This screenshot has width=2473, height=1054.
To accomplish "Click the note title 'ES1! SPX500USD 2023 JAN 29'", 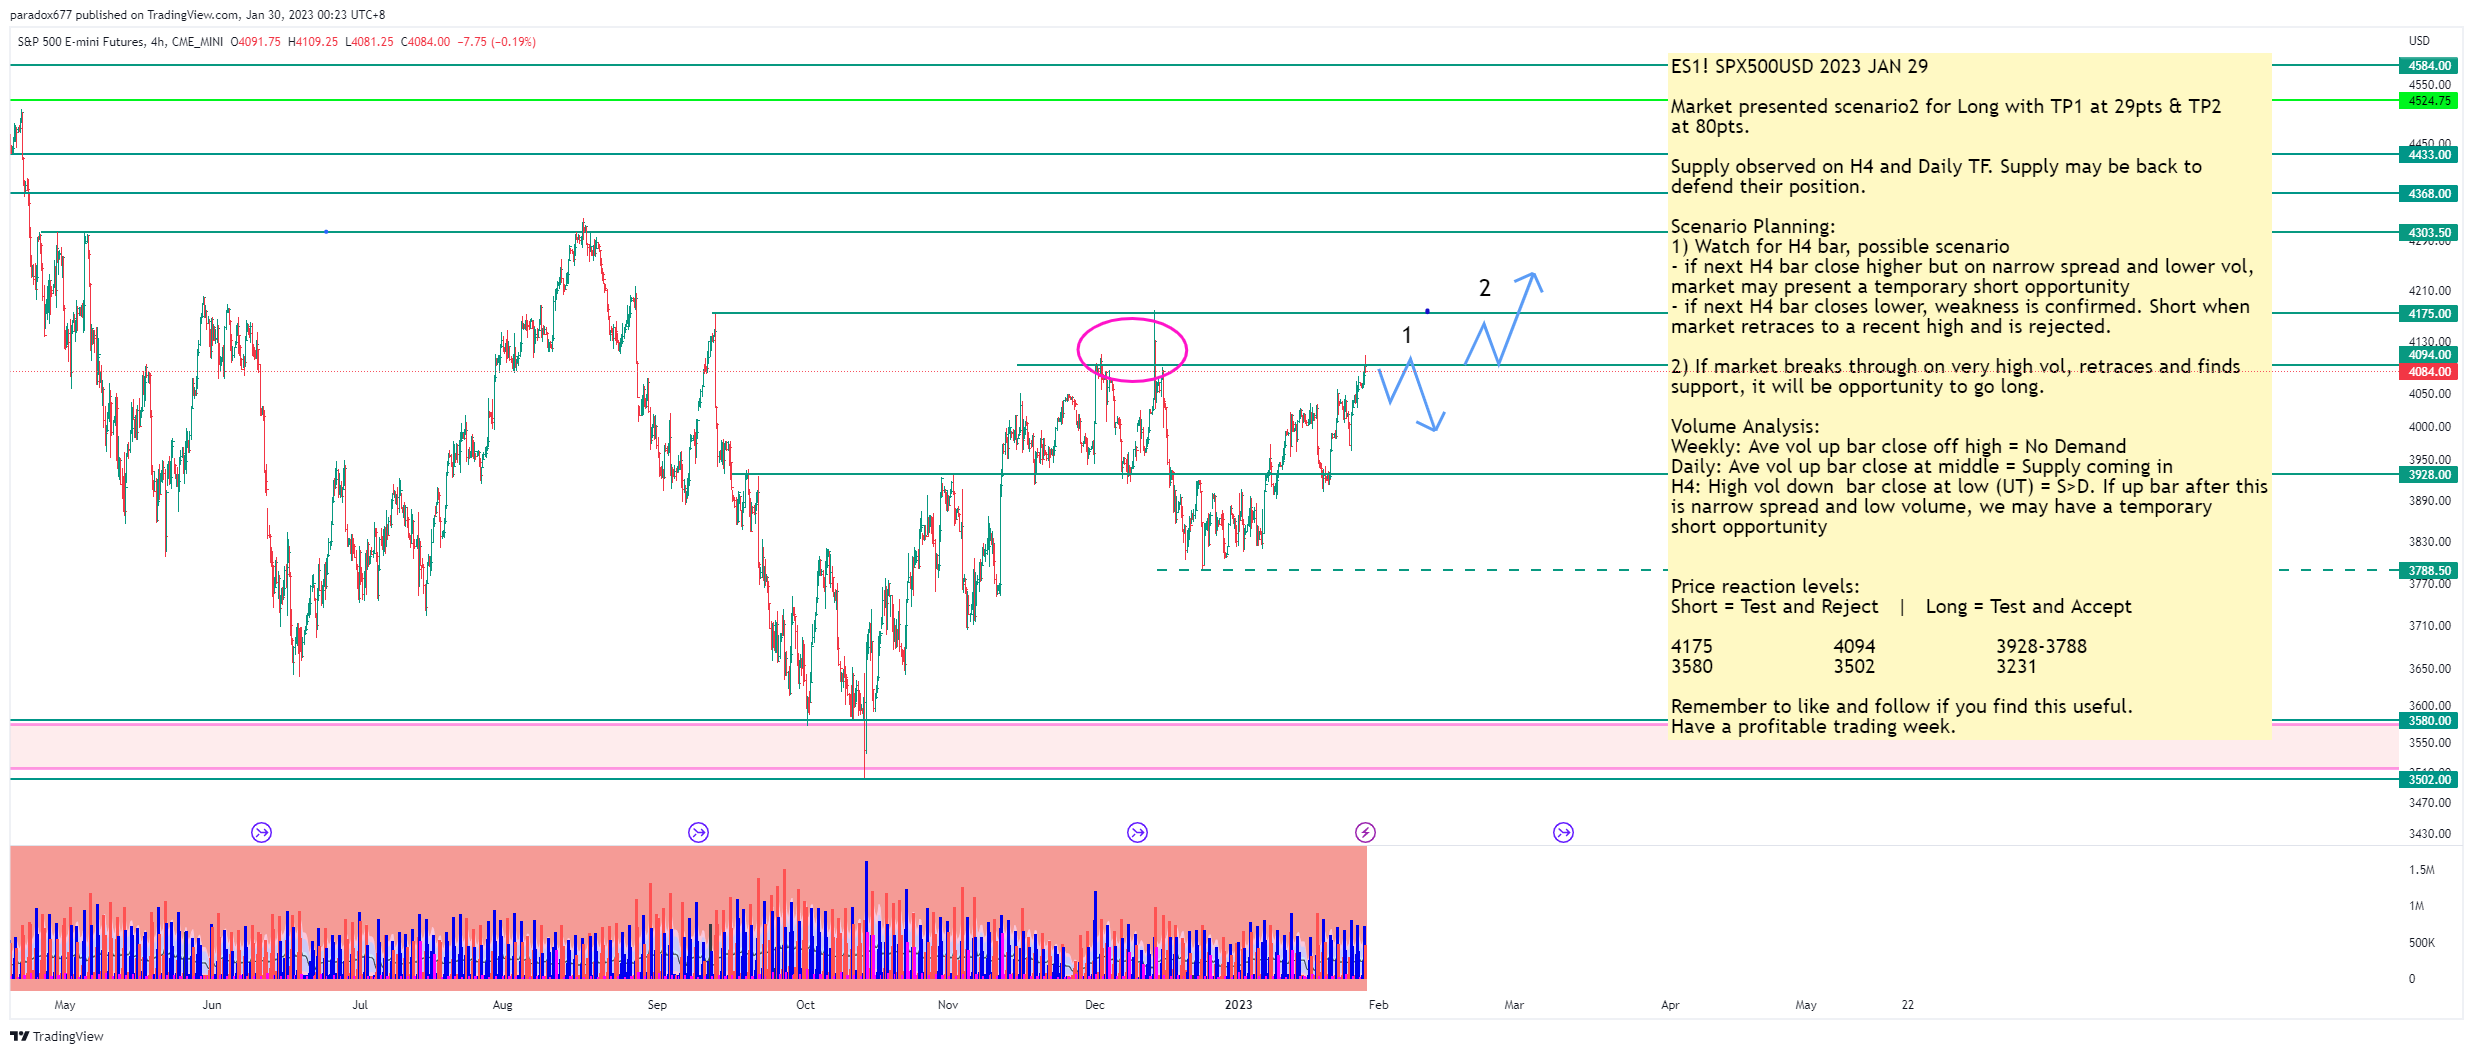I will pyautogui.click(x=1799, y=67).
